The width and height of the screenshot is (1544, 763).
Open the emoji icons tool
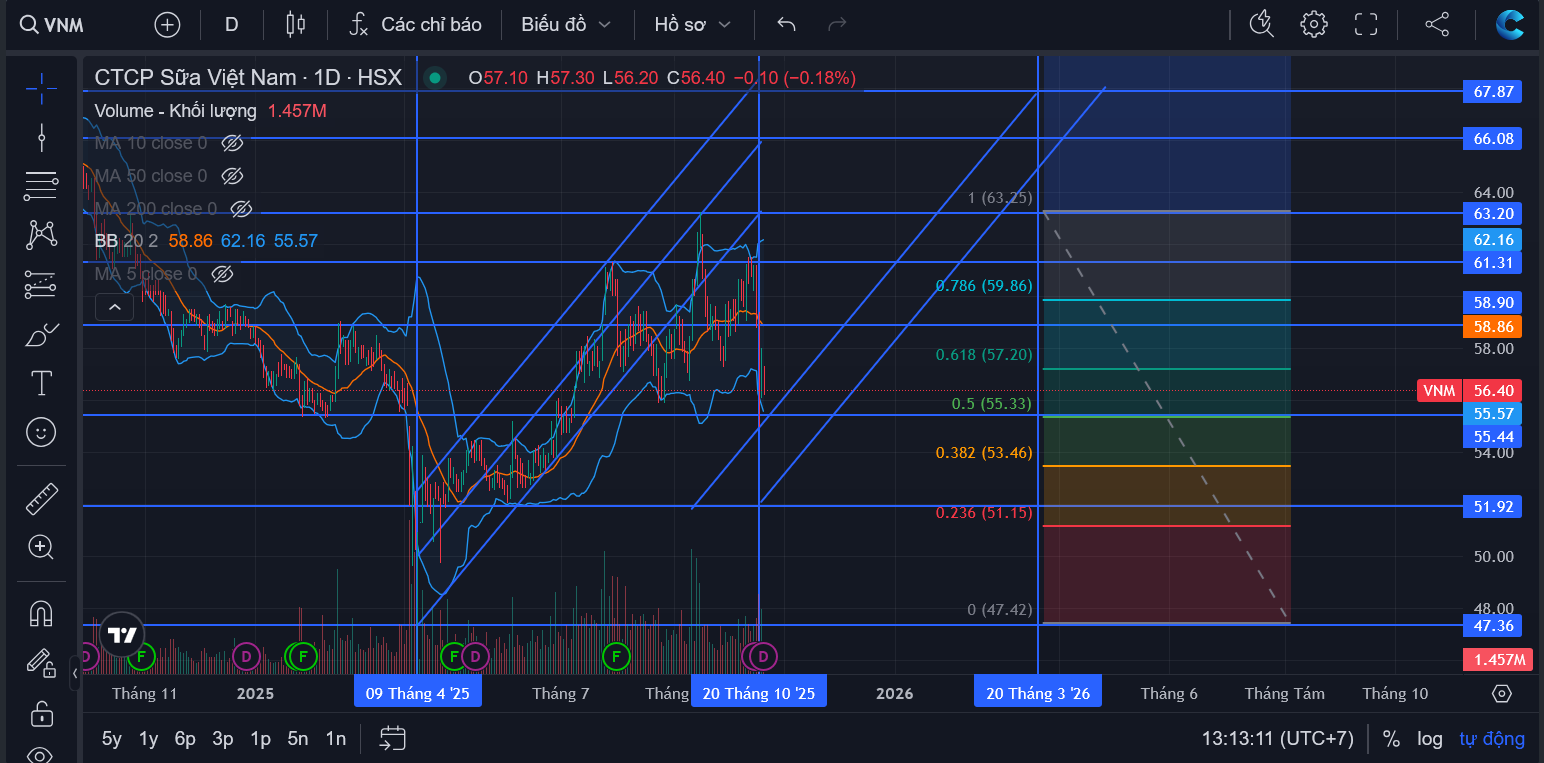coord(41,432)
